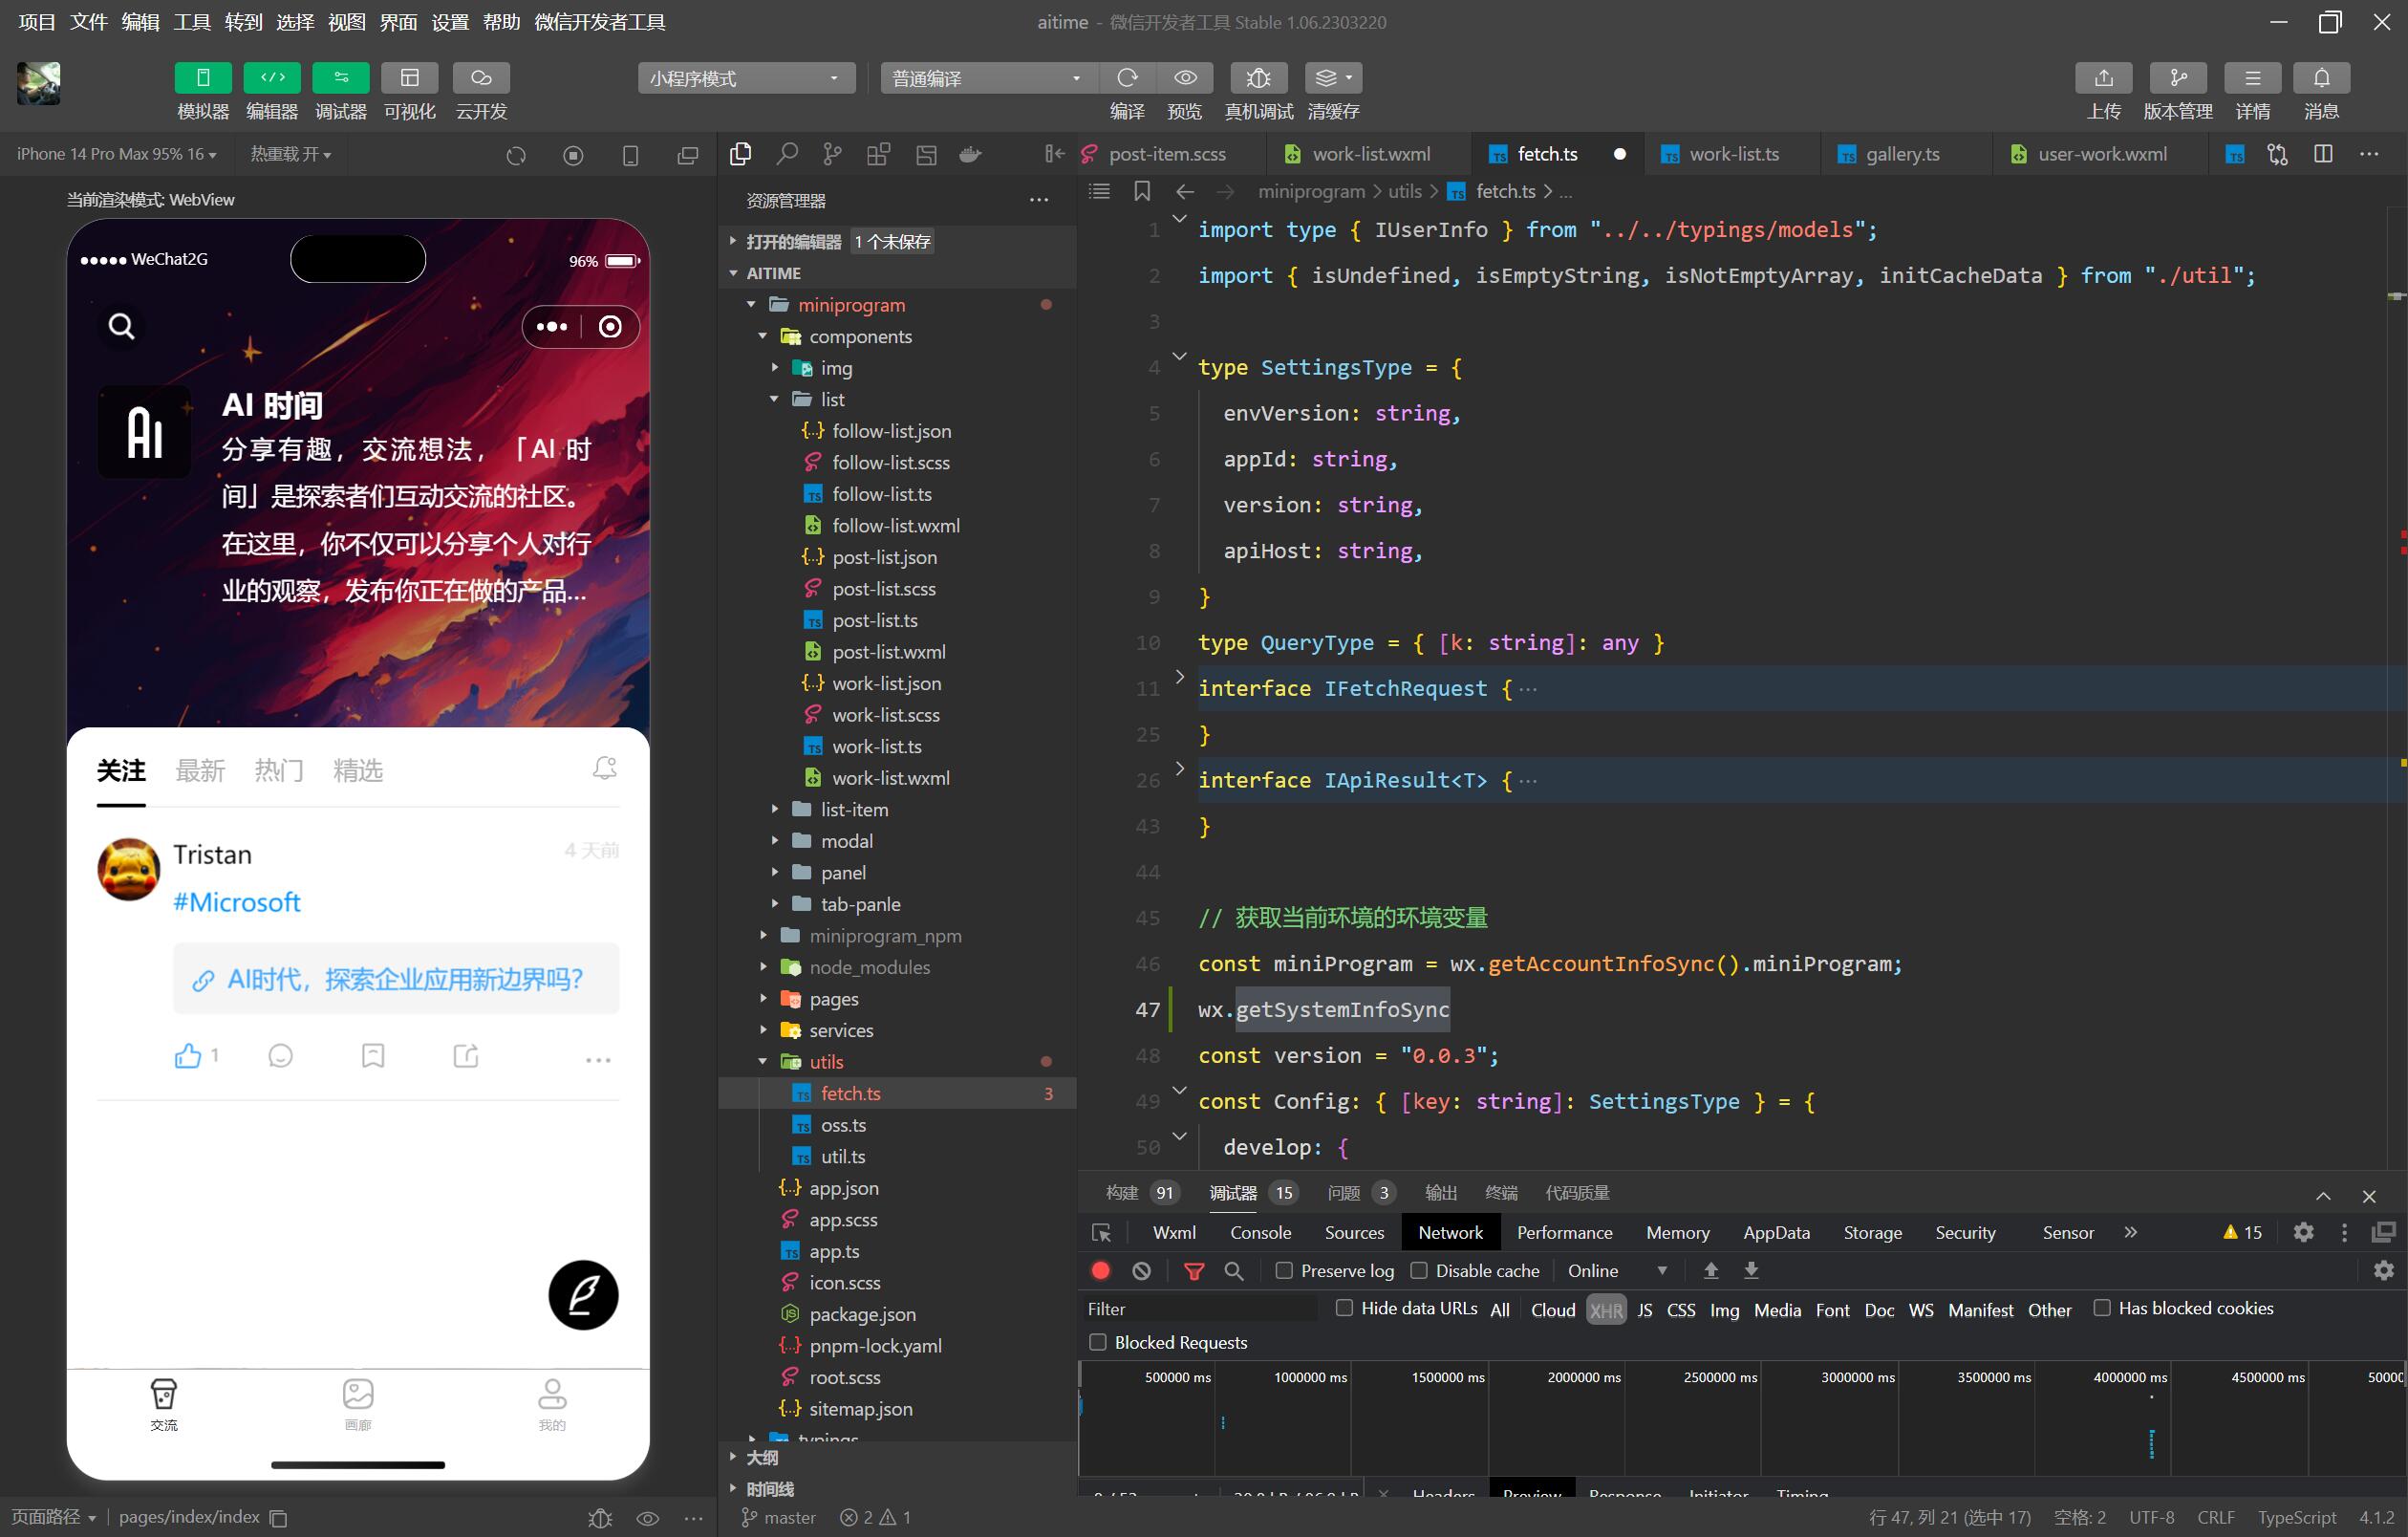
Task: Open 版本管理 branch icon
Action: [2177, 78]
